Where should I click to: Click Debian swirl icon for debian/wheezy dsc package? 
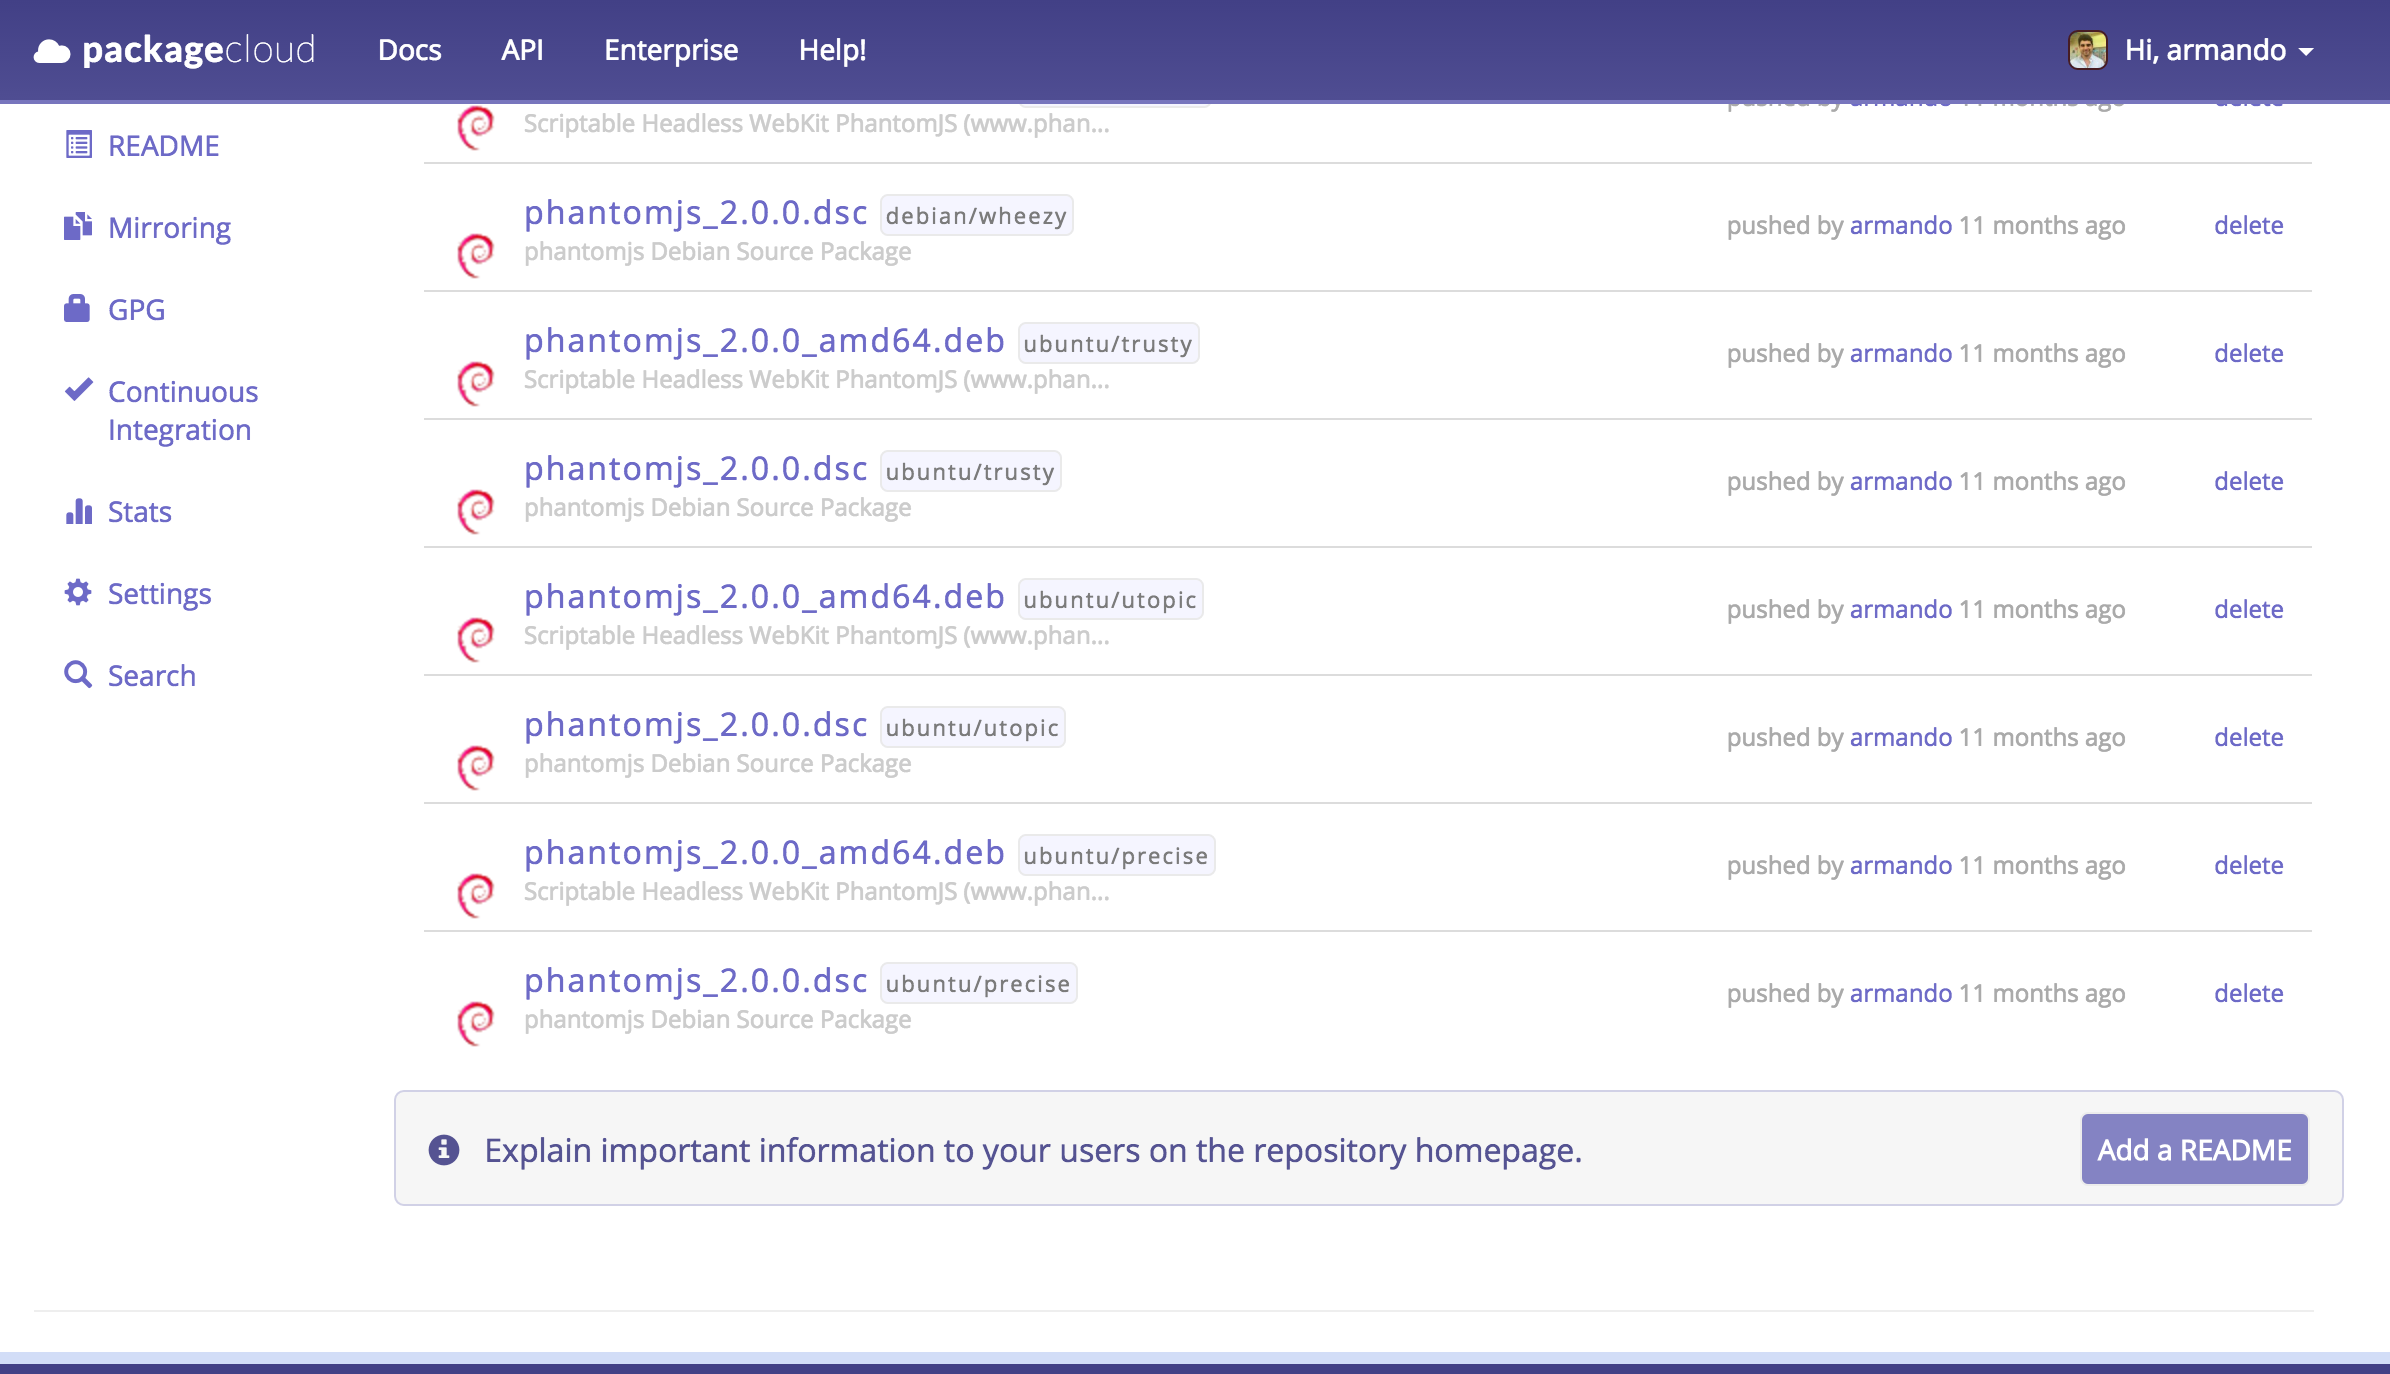(x=476, y=255)
